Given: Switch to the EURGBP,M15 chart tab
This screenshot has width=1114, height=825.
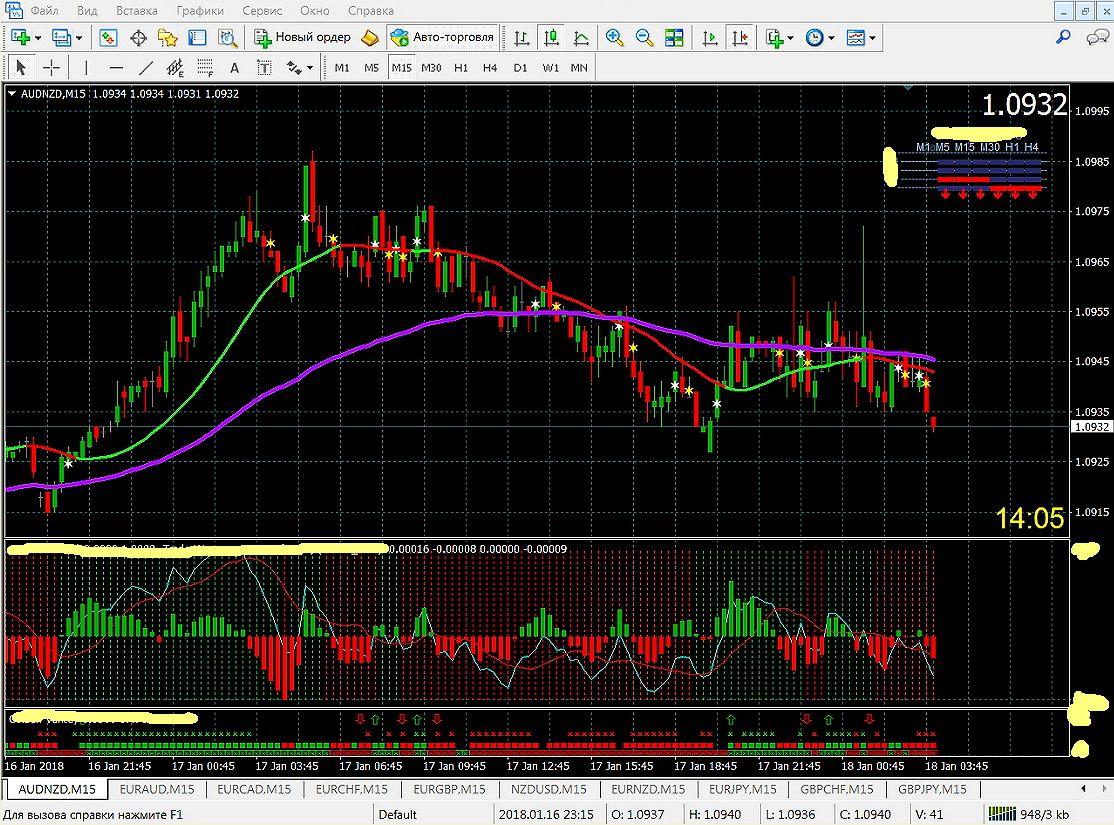Looking at the screenshot, I should (449, 789).
